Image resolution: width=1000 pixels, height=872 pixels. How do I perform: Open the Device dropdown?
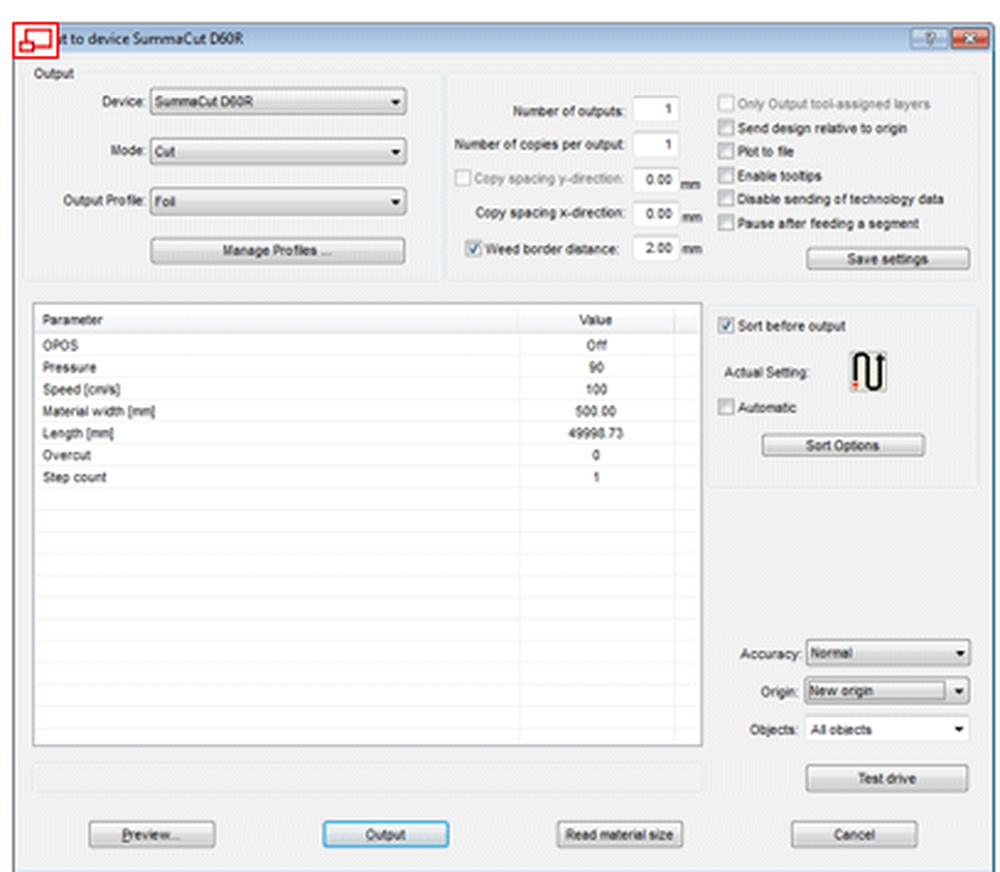[278, 101]
